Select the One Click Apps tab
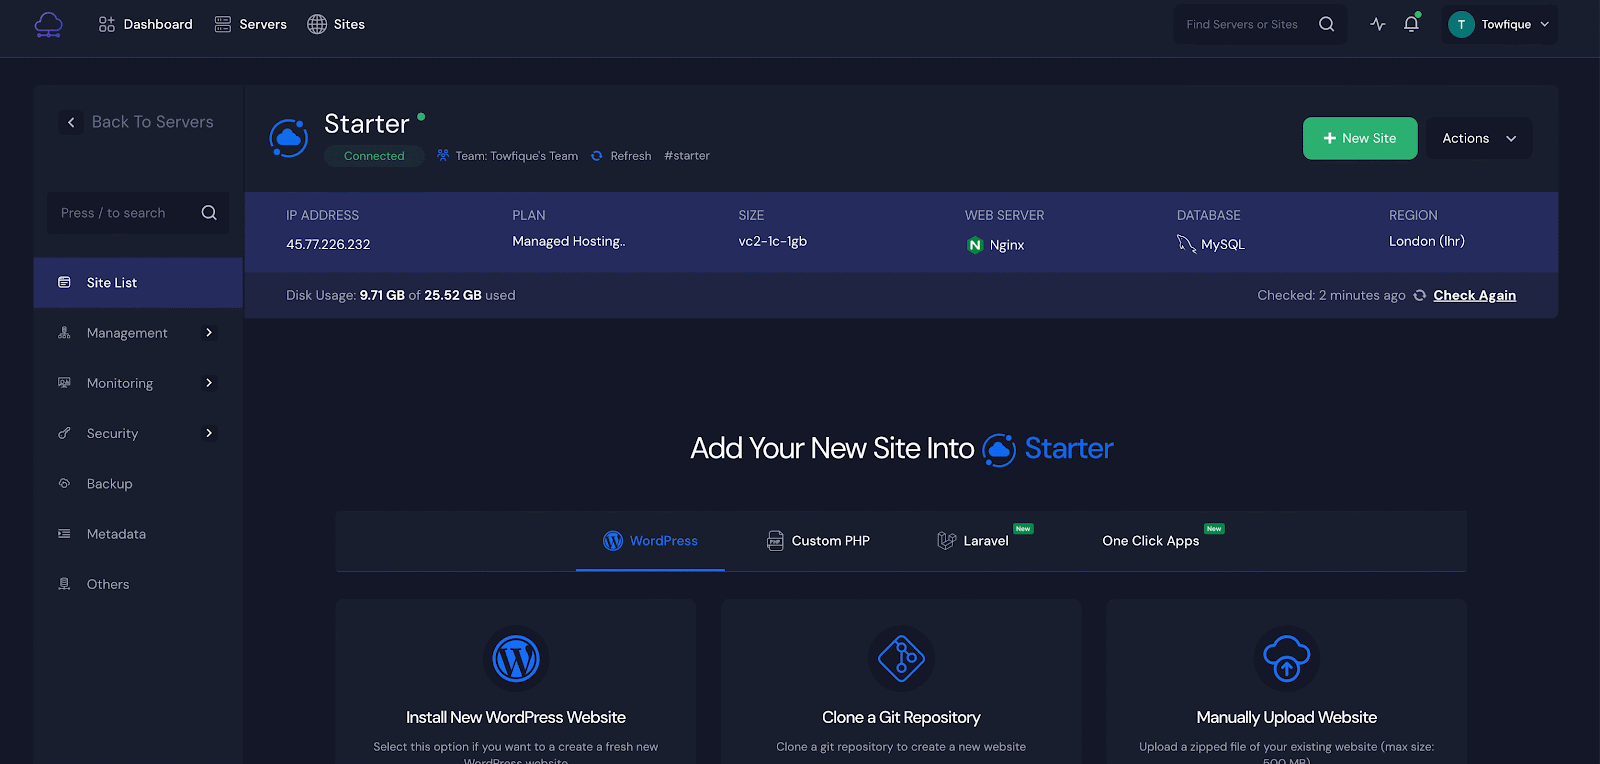1600x764 pixels. click(x=1150, y=541)
